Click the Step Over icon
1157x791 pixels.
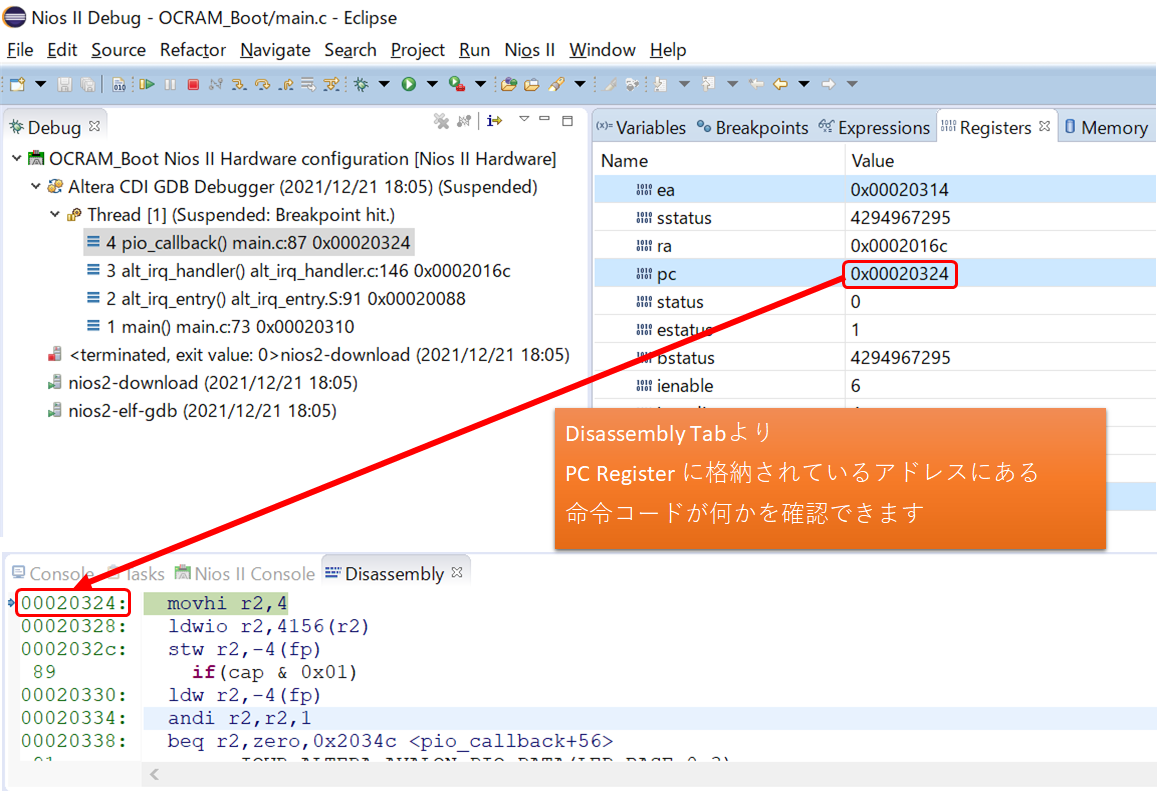point(263,85)
